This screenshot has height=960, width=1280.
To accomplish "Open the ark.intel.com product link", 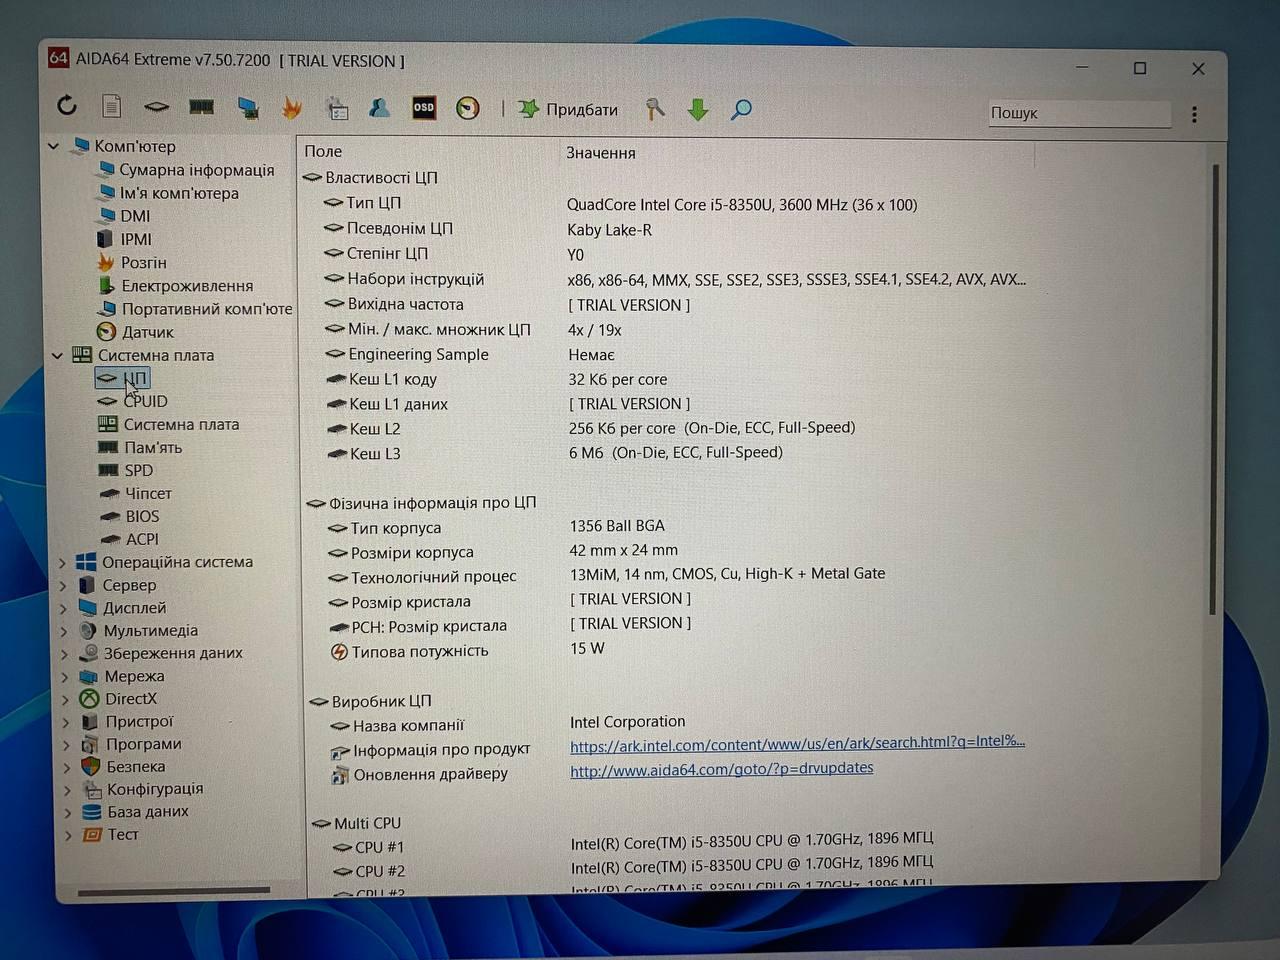I will coord(798,743).
